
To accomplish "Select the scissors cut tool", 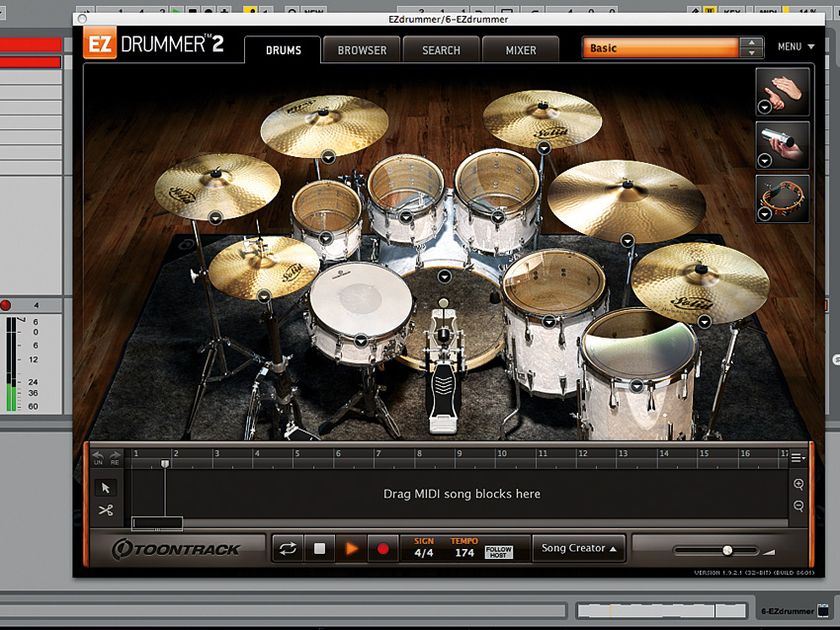I will [x=104, y=511].
